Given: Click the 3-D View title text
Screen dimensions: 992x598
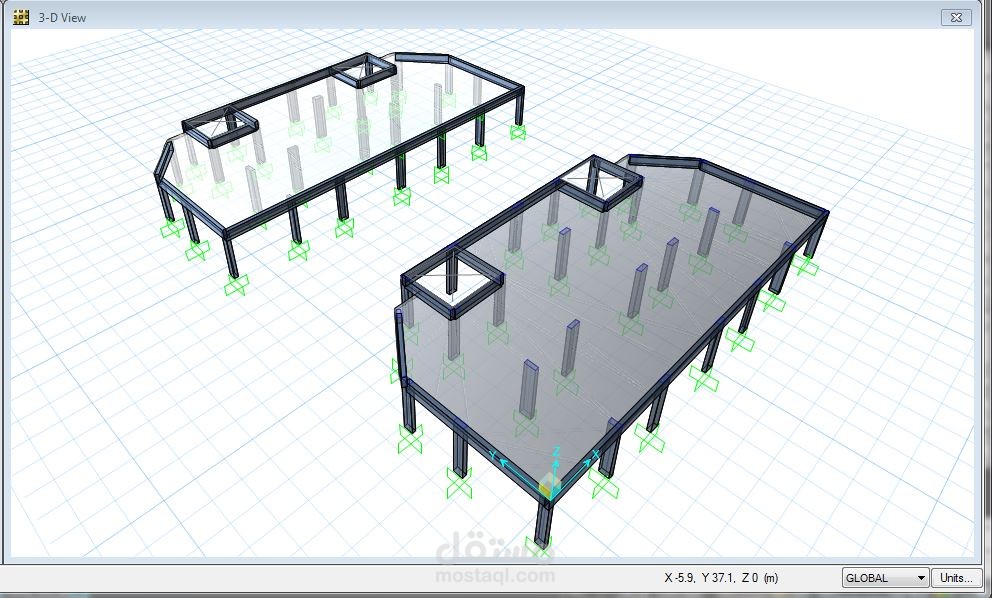Looking at the screenshot, I should [62, 18].
